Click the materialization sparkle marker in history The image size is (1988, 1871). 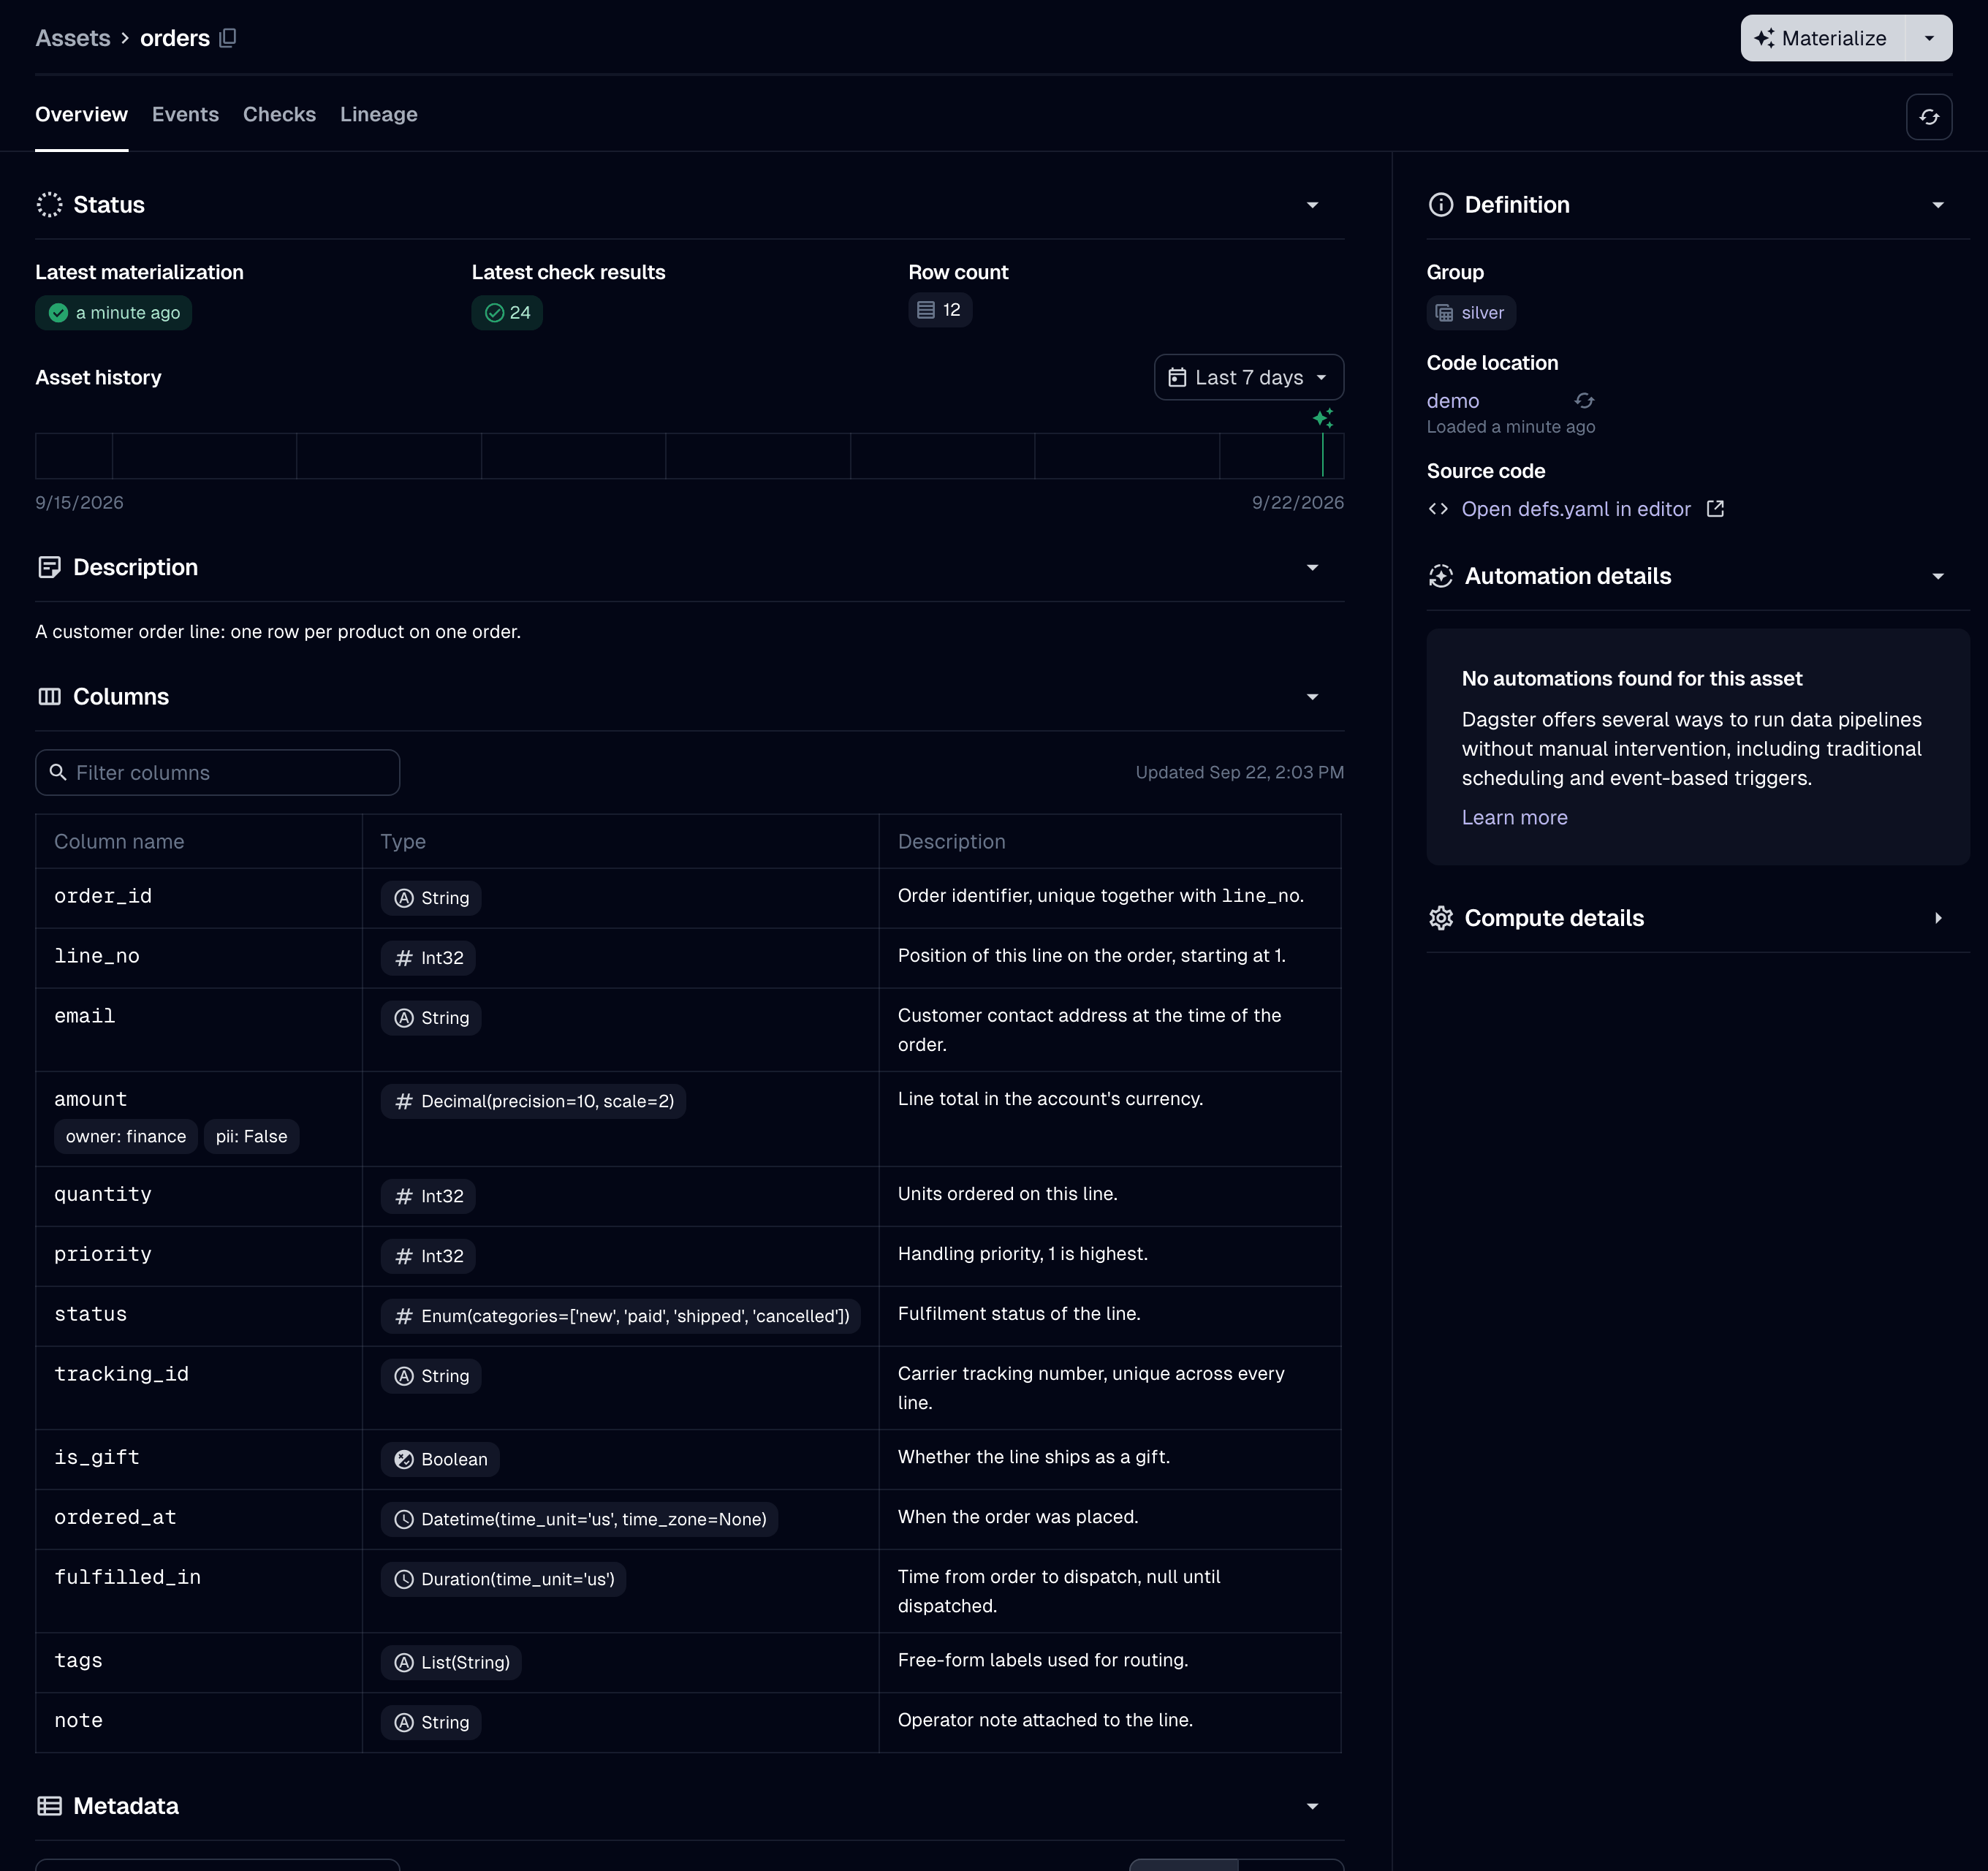[1323, 417]
